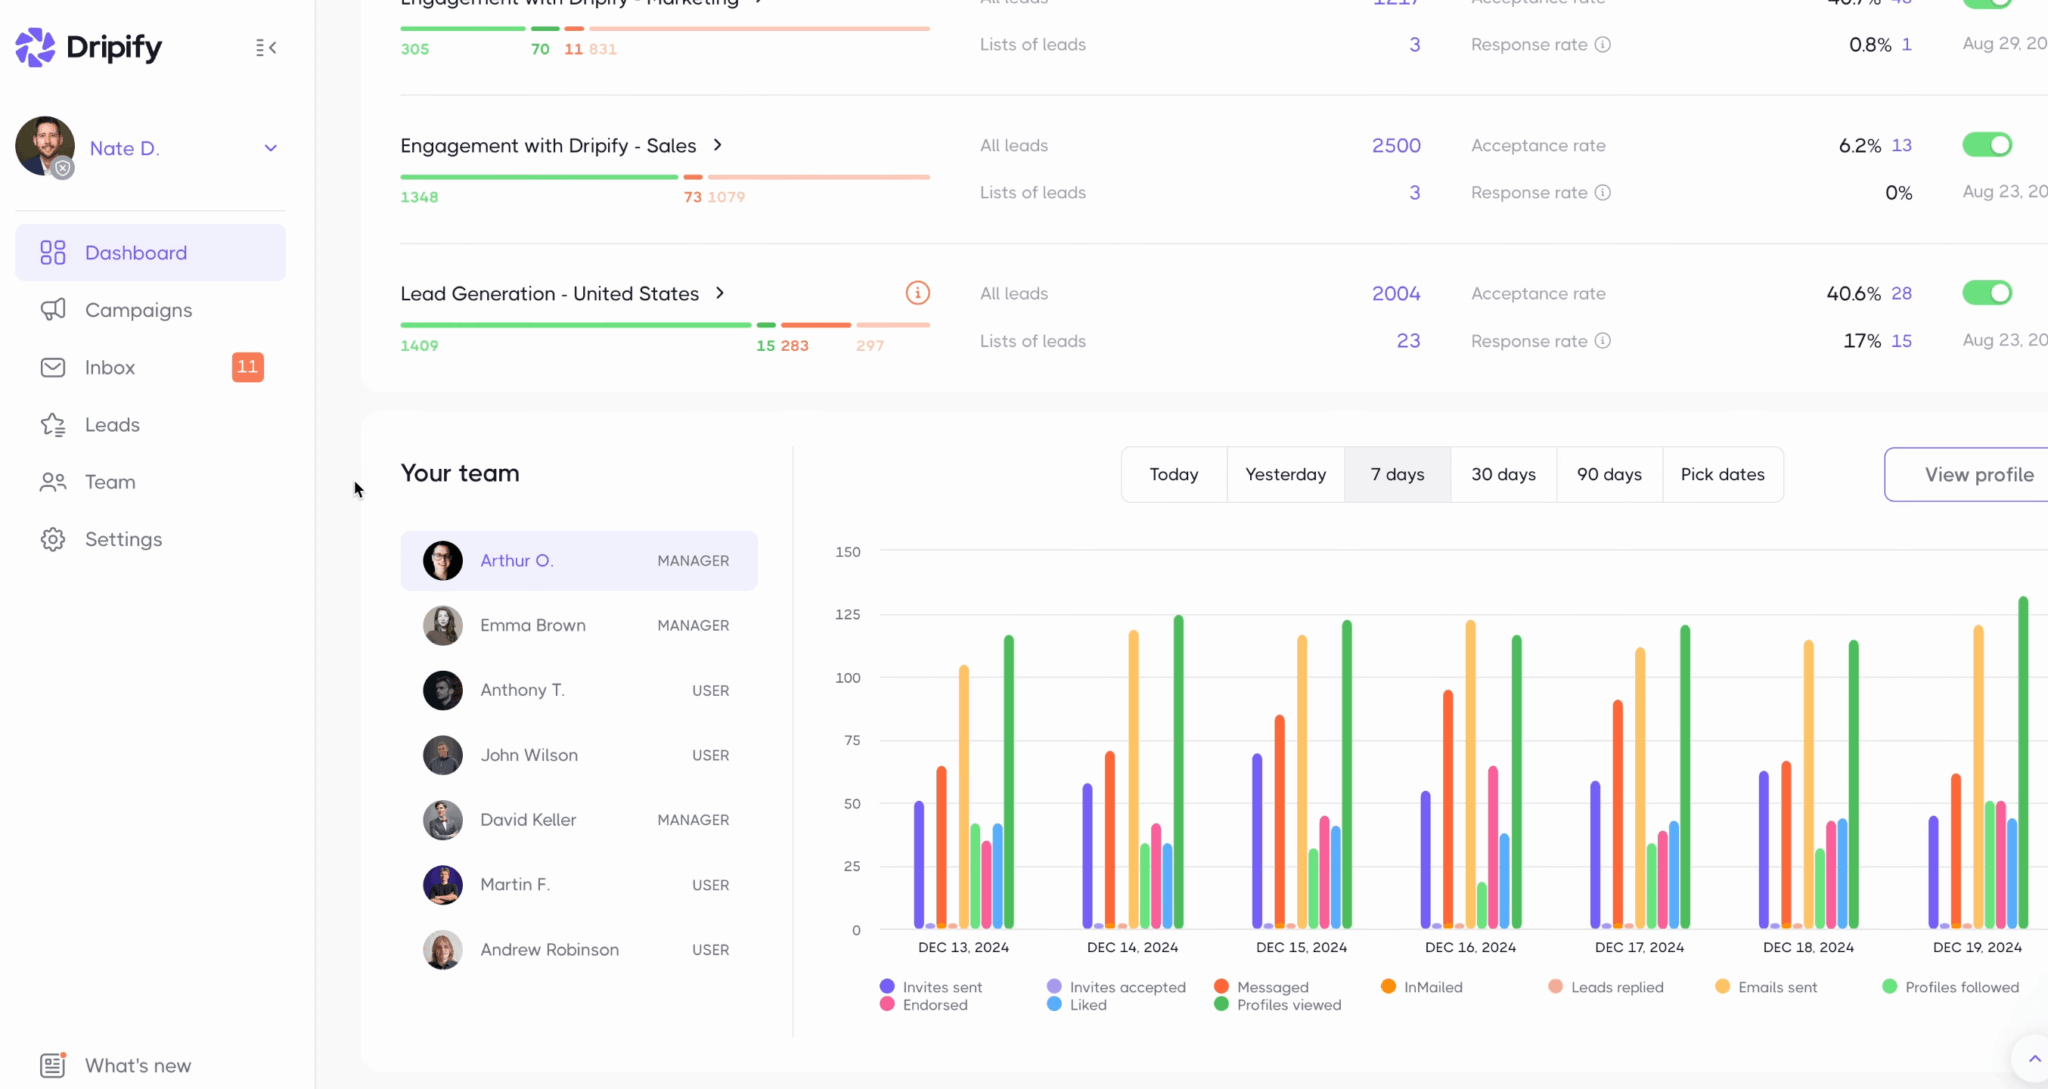Click the Campaigns megaphone icon
The height and width of the screenshot is (1089, 2048).
pos(53,310)
